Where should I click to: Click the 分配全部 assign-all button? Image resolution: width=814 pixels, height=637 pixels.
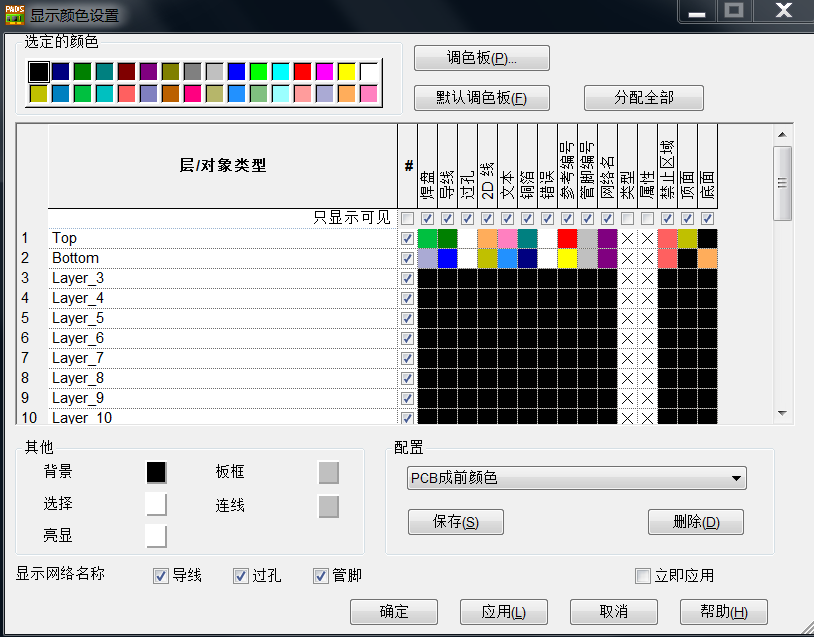tap(643, 97)
